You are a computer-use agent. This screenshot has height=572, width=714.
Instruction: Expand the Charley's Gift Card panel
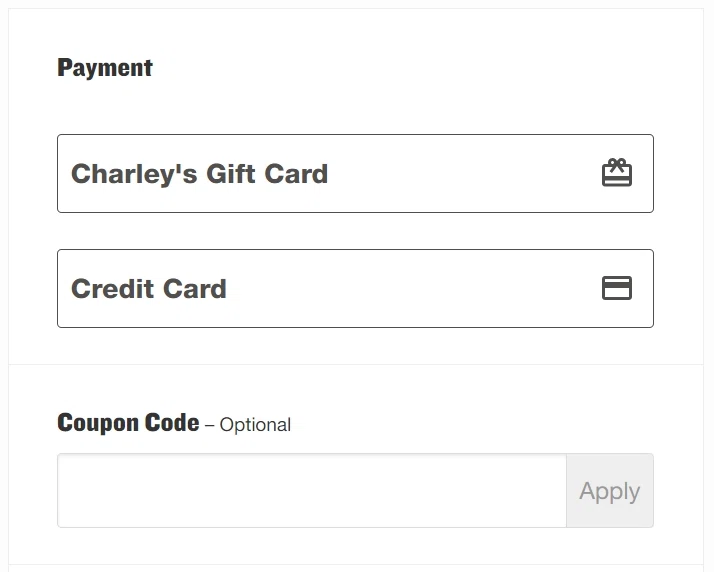pos(355,173)
